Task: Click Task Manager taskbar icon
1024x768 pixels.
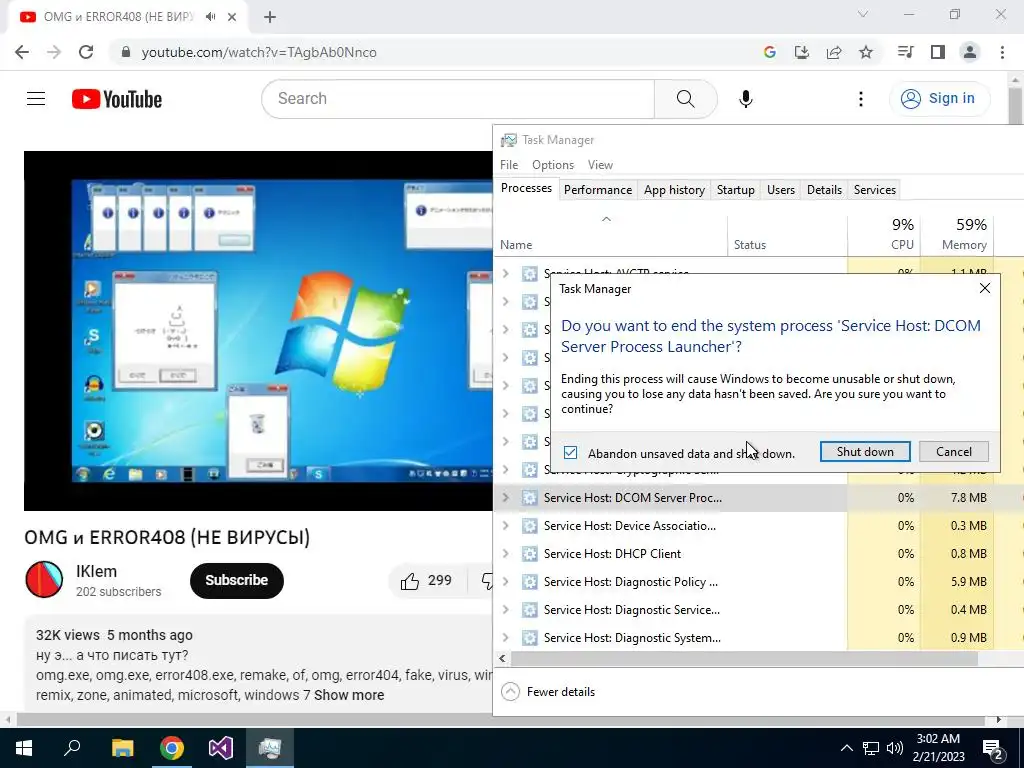Action: (270, 748)
